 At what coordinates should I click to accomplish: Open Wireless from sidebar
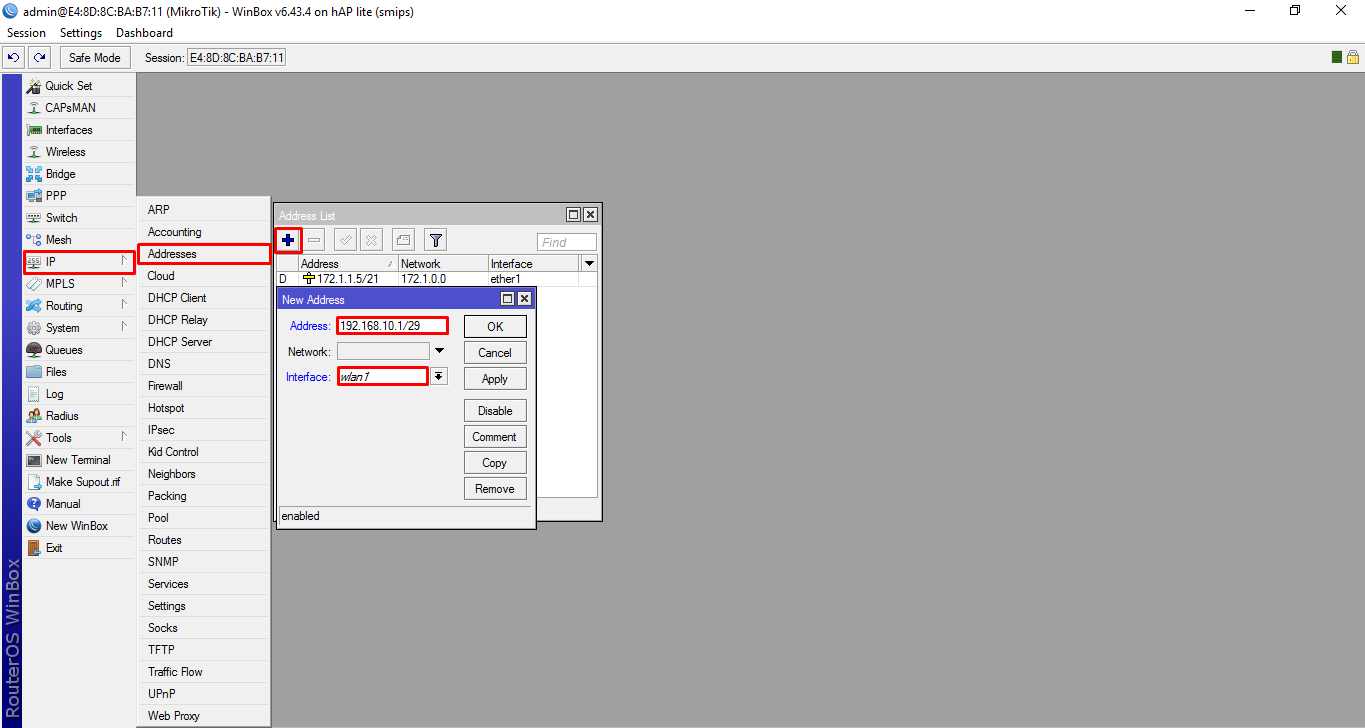coord(79,152)
